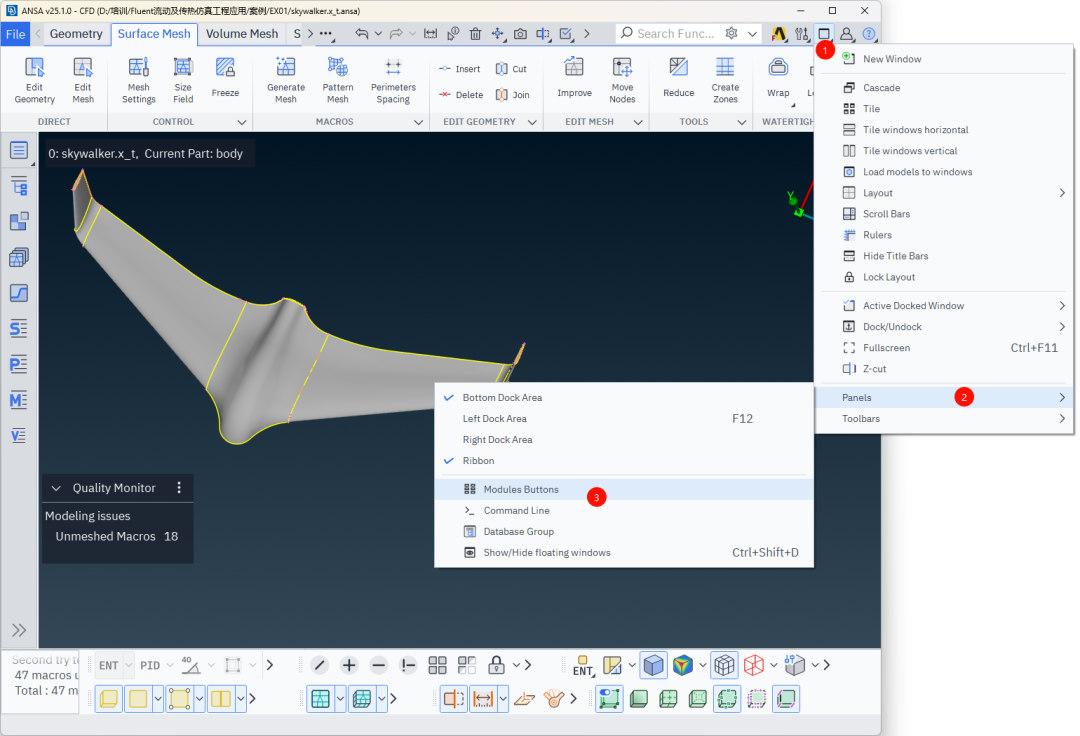Viewport: 1080px width, 736px height.
Task: Uncheck the Ribbon panel option
Action: point(478,461)
